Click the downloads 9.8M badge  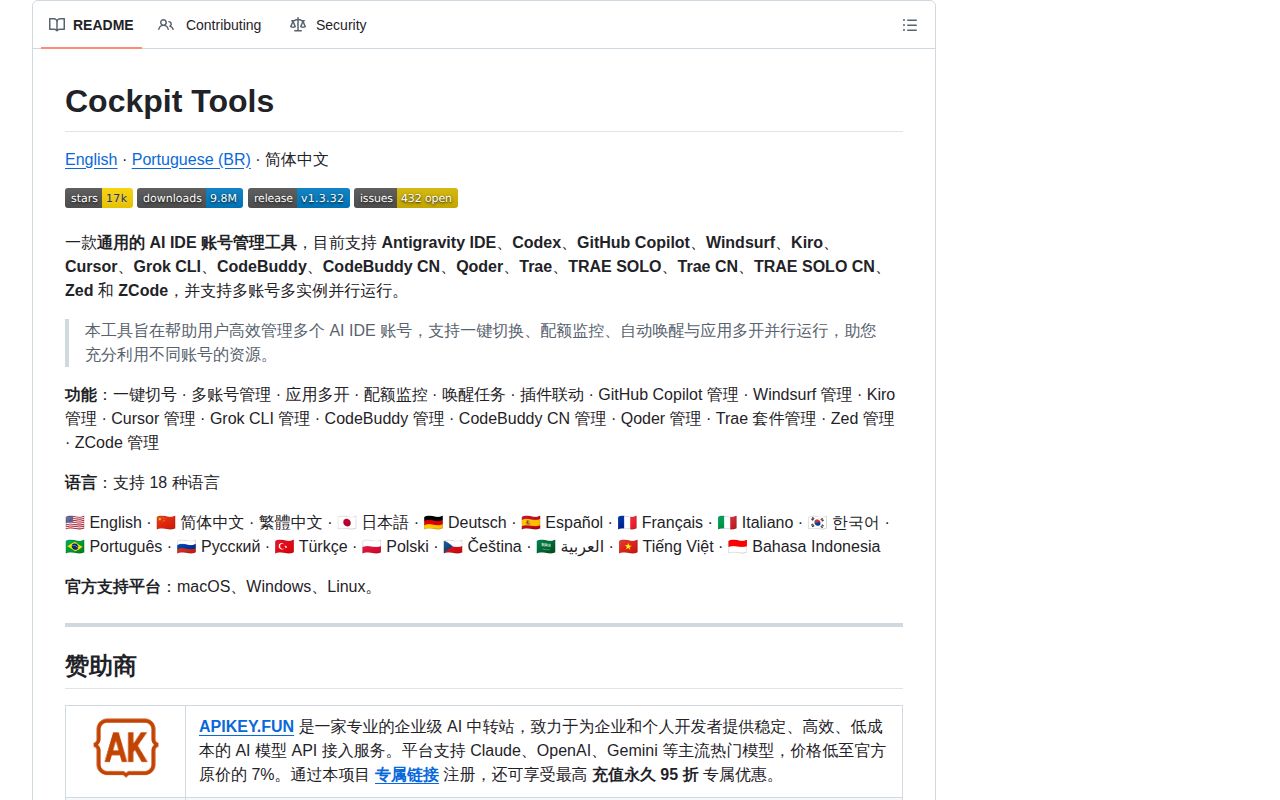click(x=190, y=198)
